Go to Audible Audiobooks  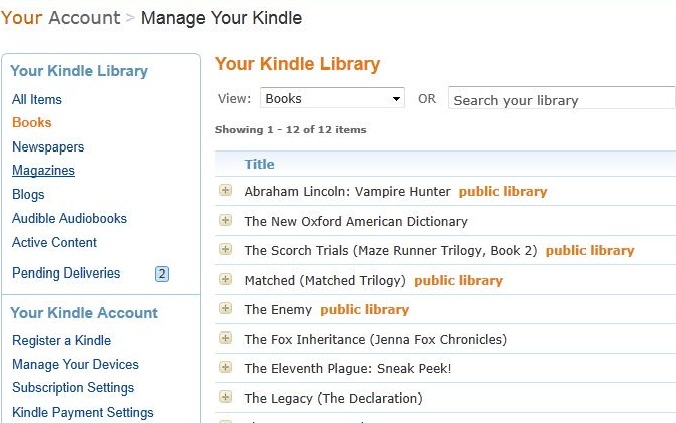pyautogui.click(x=69, y=218)
